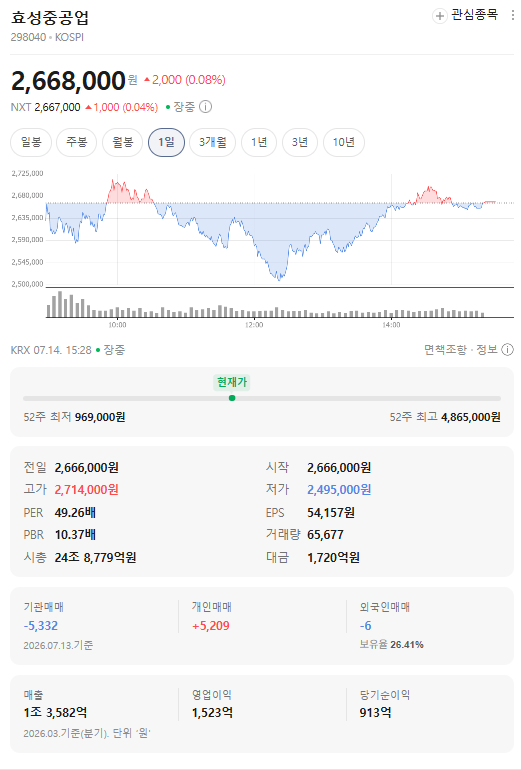Click the 거래량 65,677 value
The height and width of the screenshot is (770, 521).
point(326,535)
